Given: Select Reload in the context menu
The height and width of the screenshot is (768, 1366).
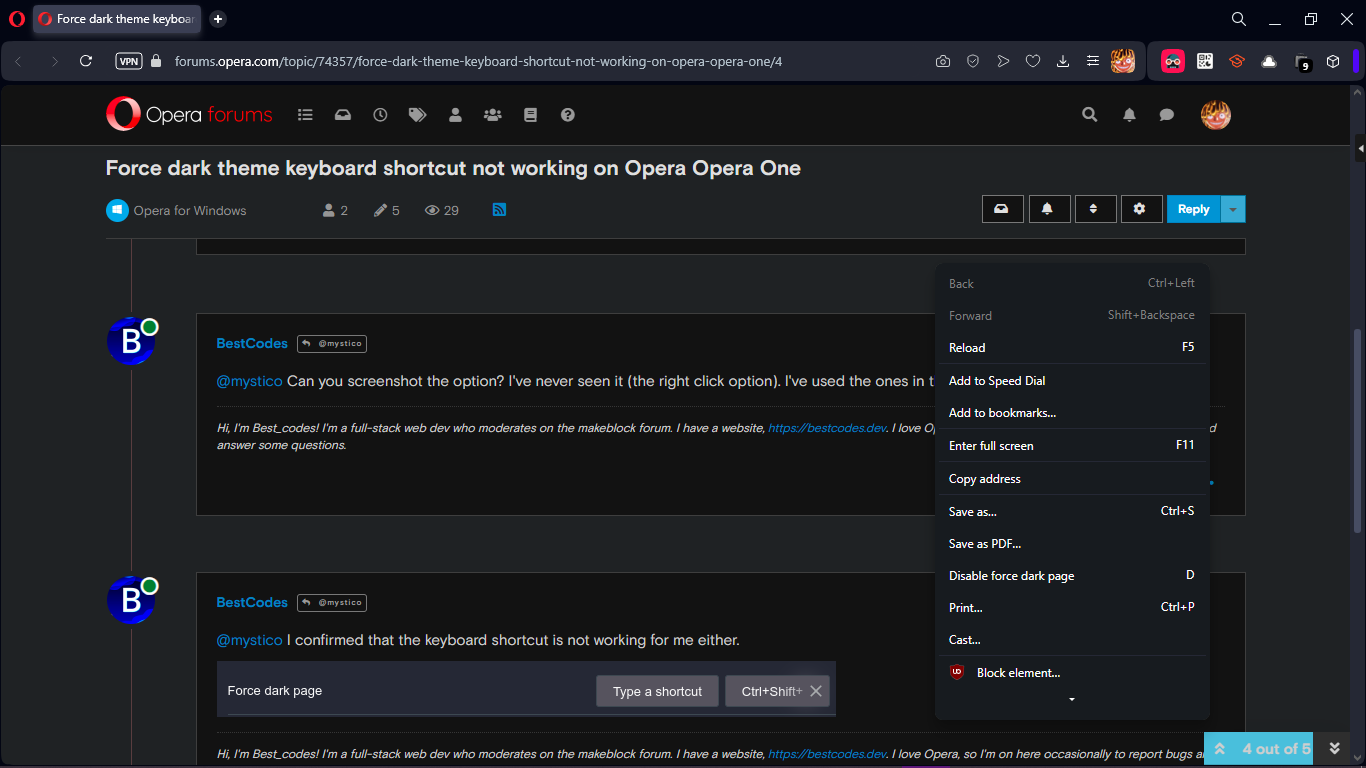Looking at the screenshot, I should [x=1072, y=348].
